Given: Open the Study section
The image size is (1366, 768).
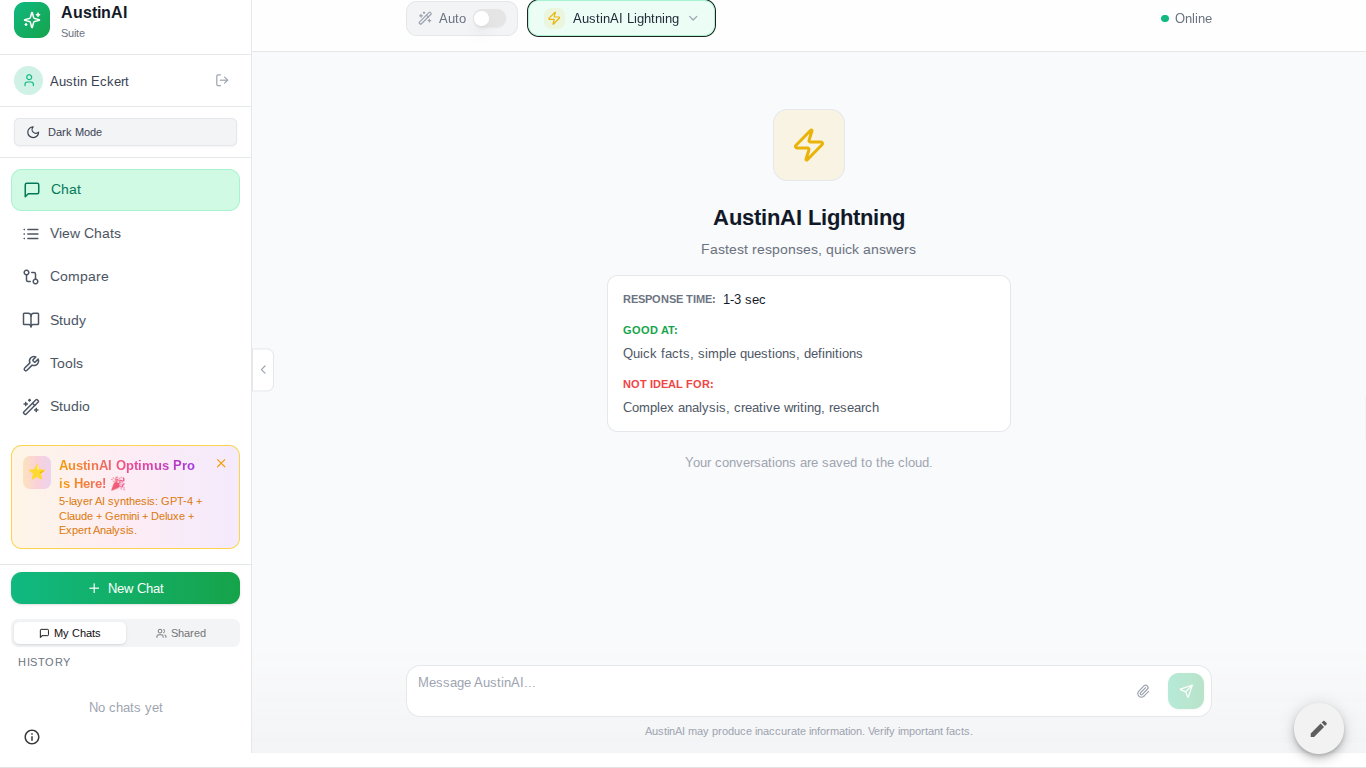Looking at the screenshot, I should (x=125, y=320).
